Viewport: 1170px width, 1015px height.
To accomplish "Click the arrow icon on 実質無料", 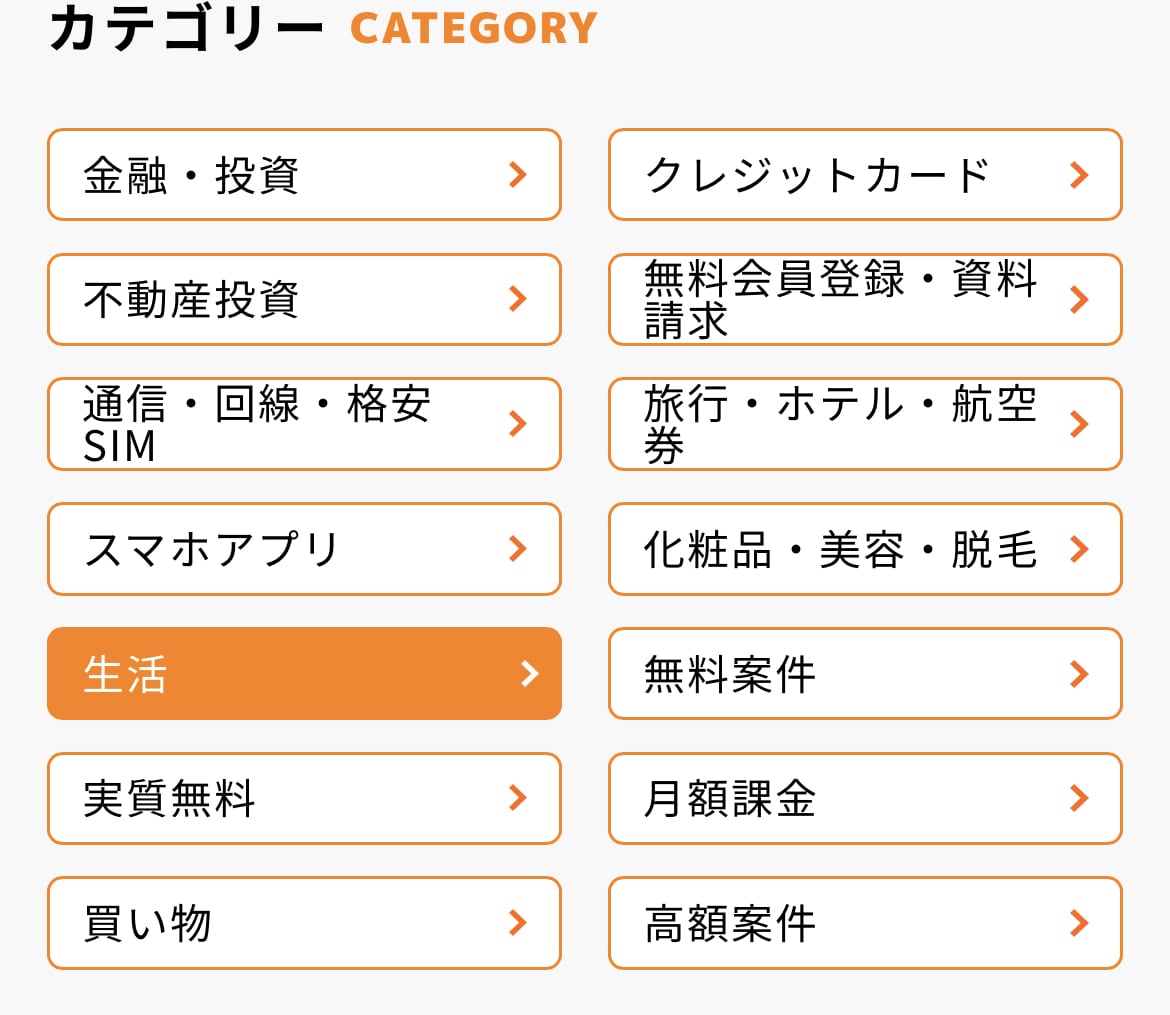I will [517, 798].
